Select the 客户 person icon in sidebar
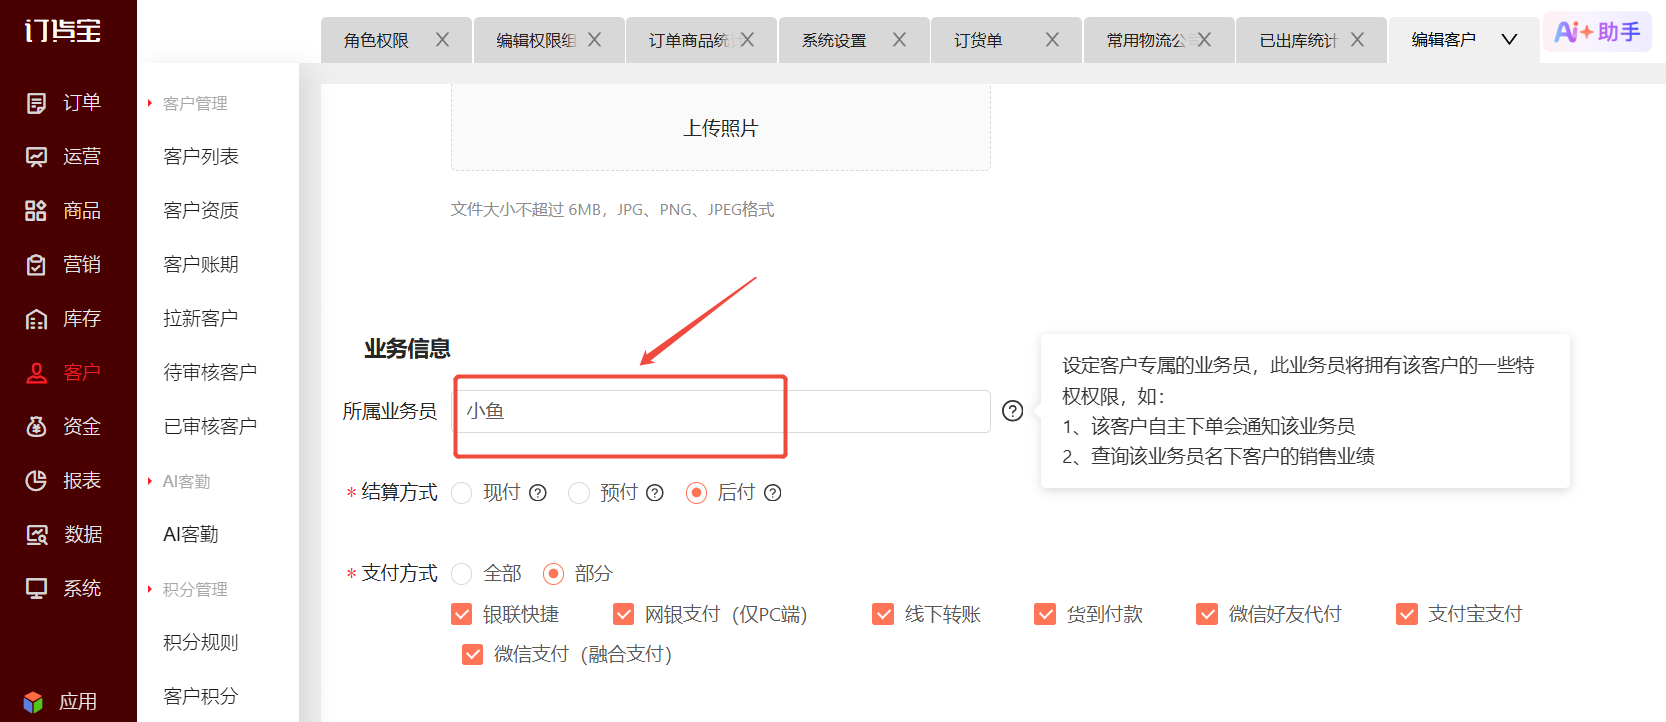This screenshot has height=722, width=1666. pos(36,373)
